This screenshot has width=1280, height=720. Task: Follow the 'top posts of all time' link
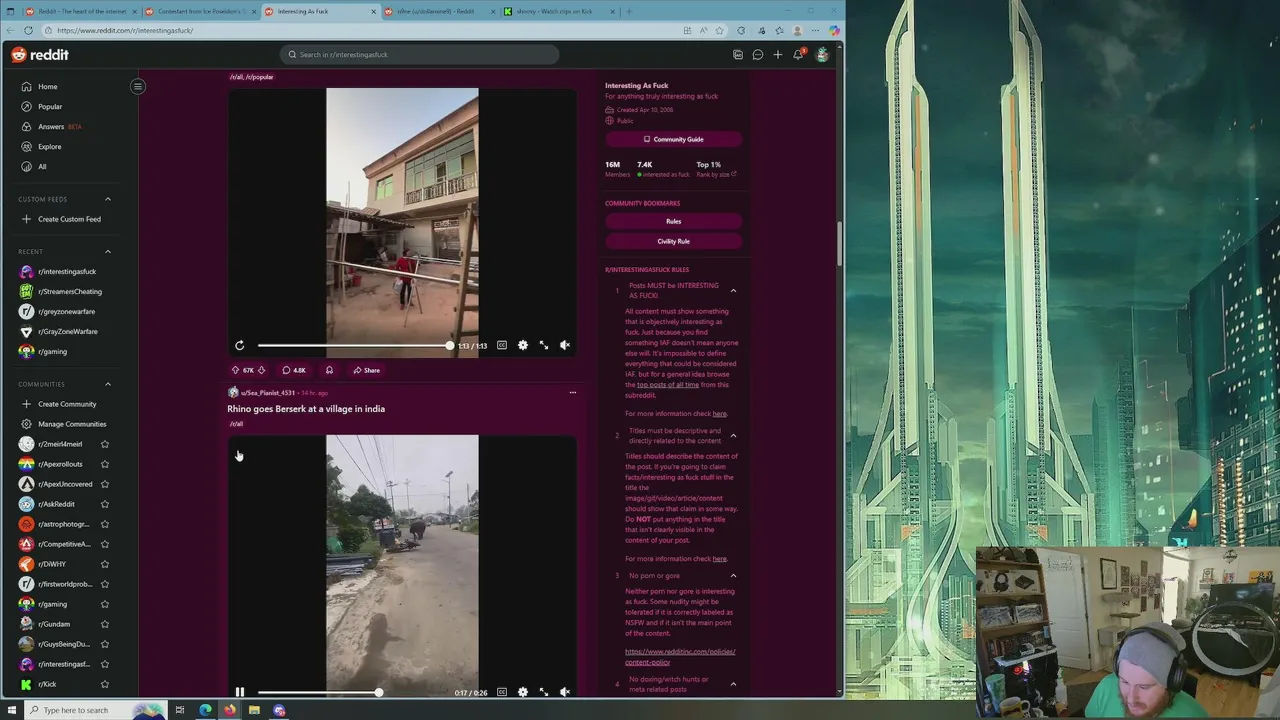click(668, 385)
